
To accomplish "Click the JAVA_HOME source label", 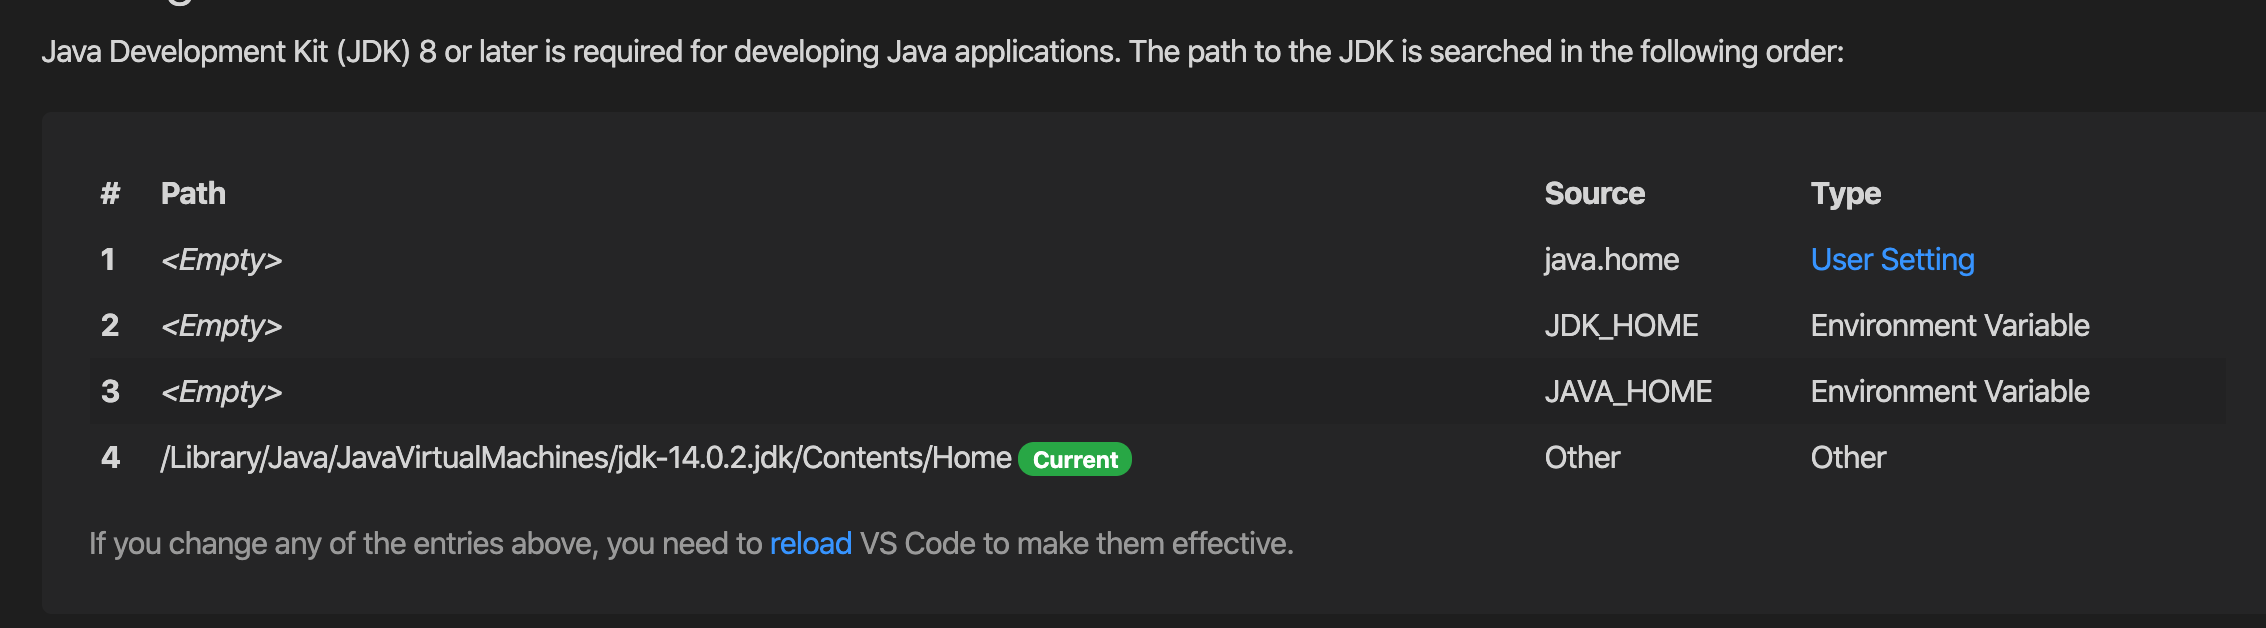I will (x=1628, y=391).
